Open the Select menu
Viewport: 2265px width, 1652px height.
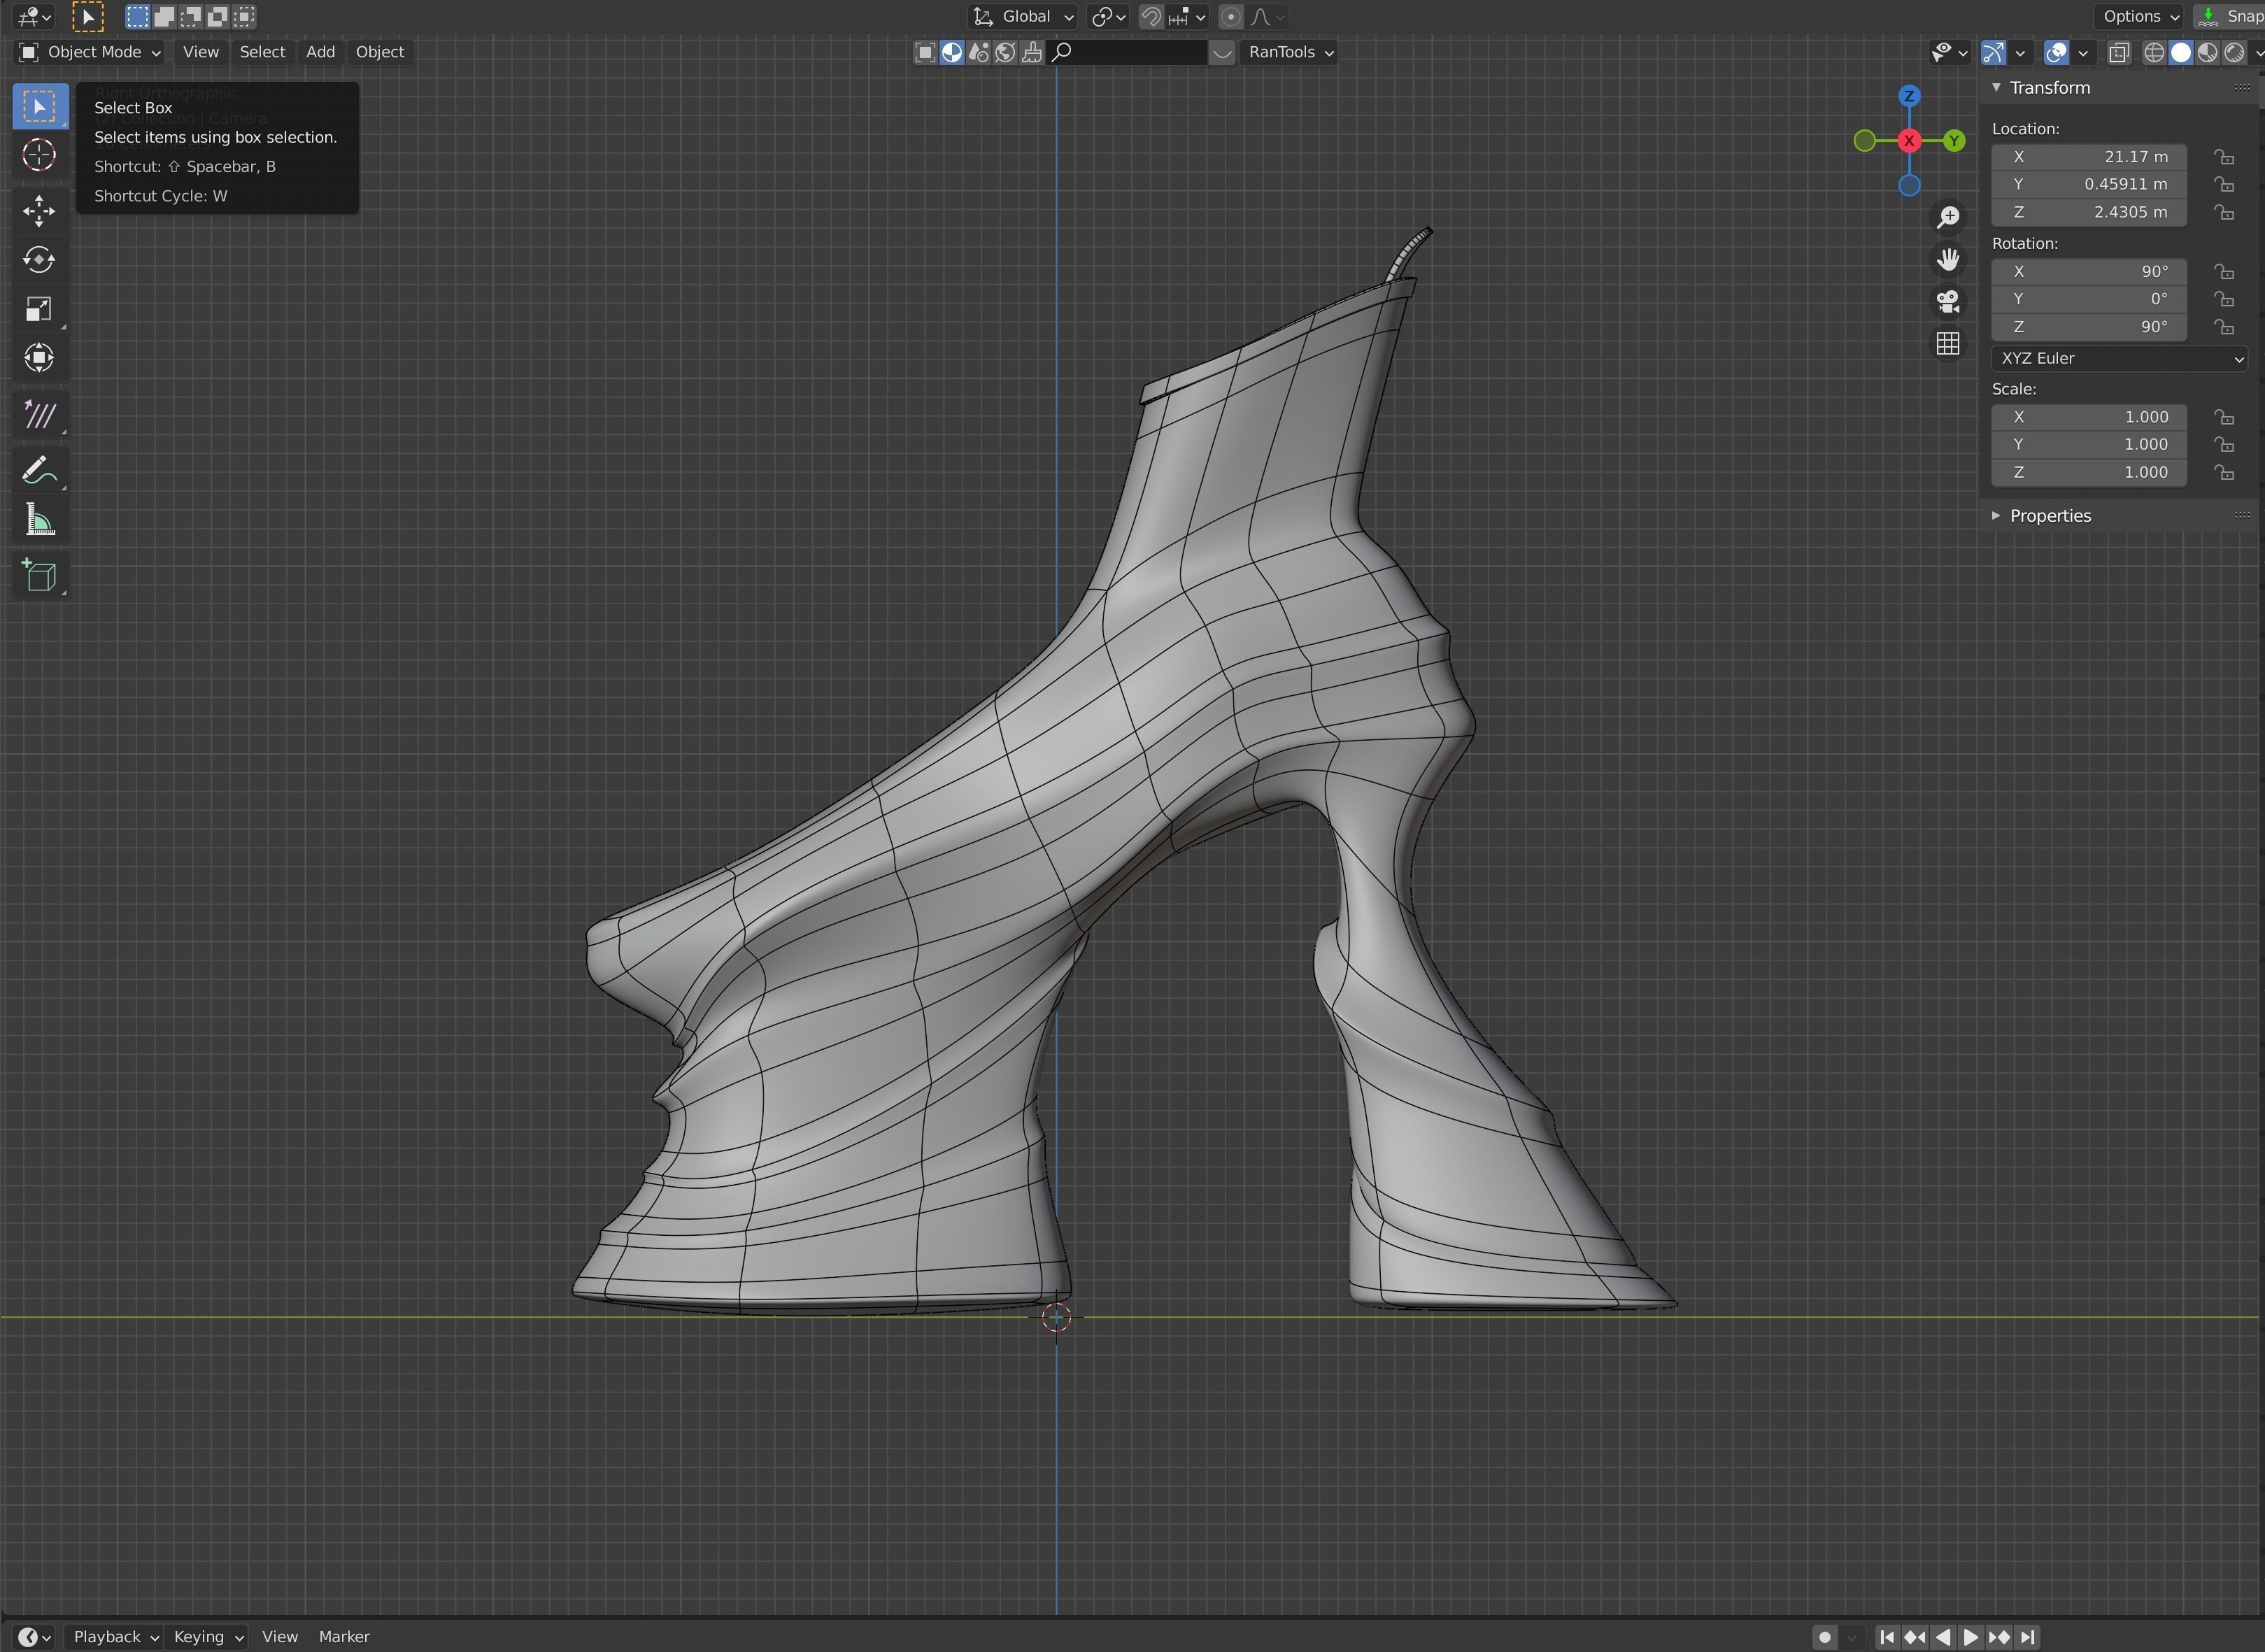point(262,52)
